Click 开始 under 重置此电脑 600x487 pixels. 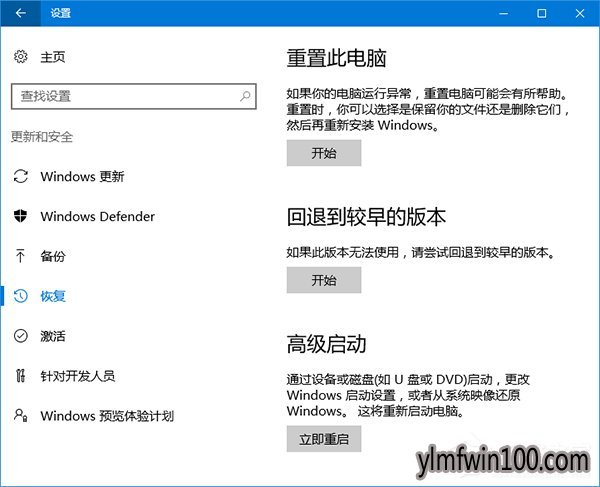tap(324, 153)
